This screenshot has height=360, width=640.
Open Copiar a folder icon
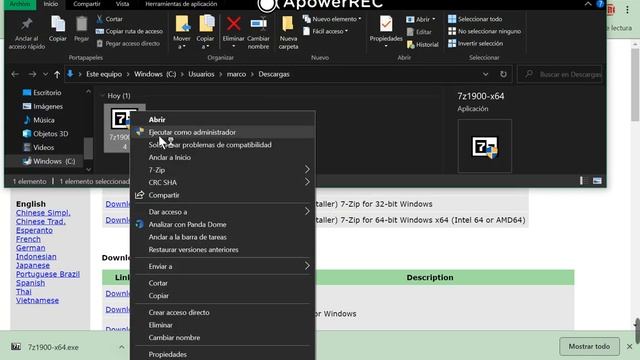click(206, 24)
